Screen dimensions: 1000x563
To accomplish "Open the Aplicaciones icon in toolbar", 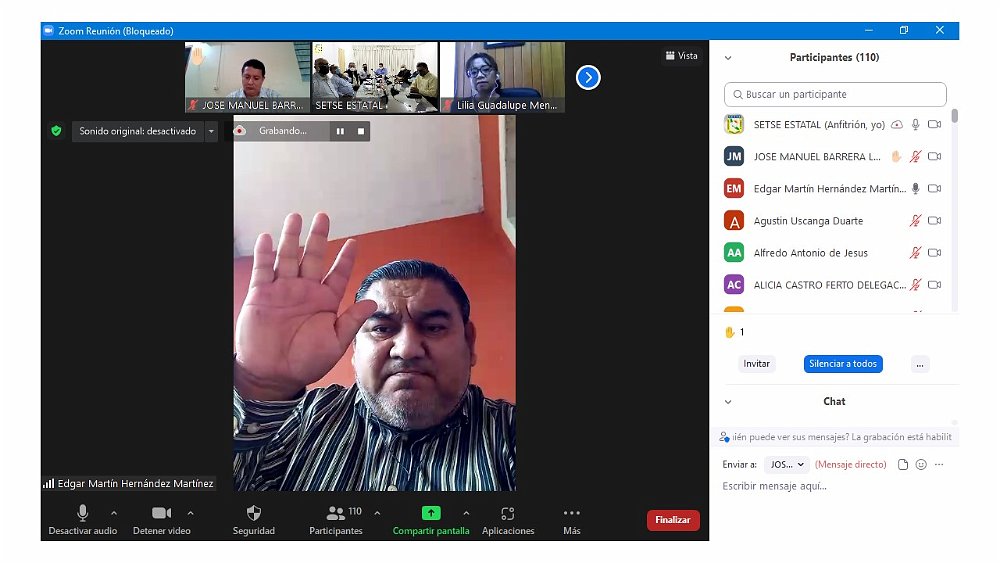I will (508, 513).
